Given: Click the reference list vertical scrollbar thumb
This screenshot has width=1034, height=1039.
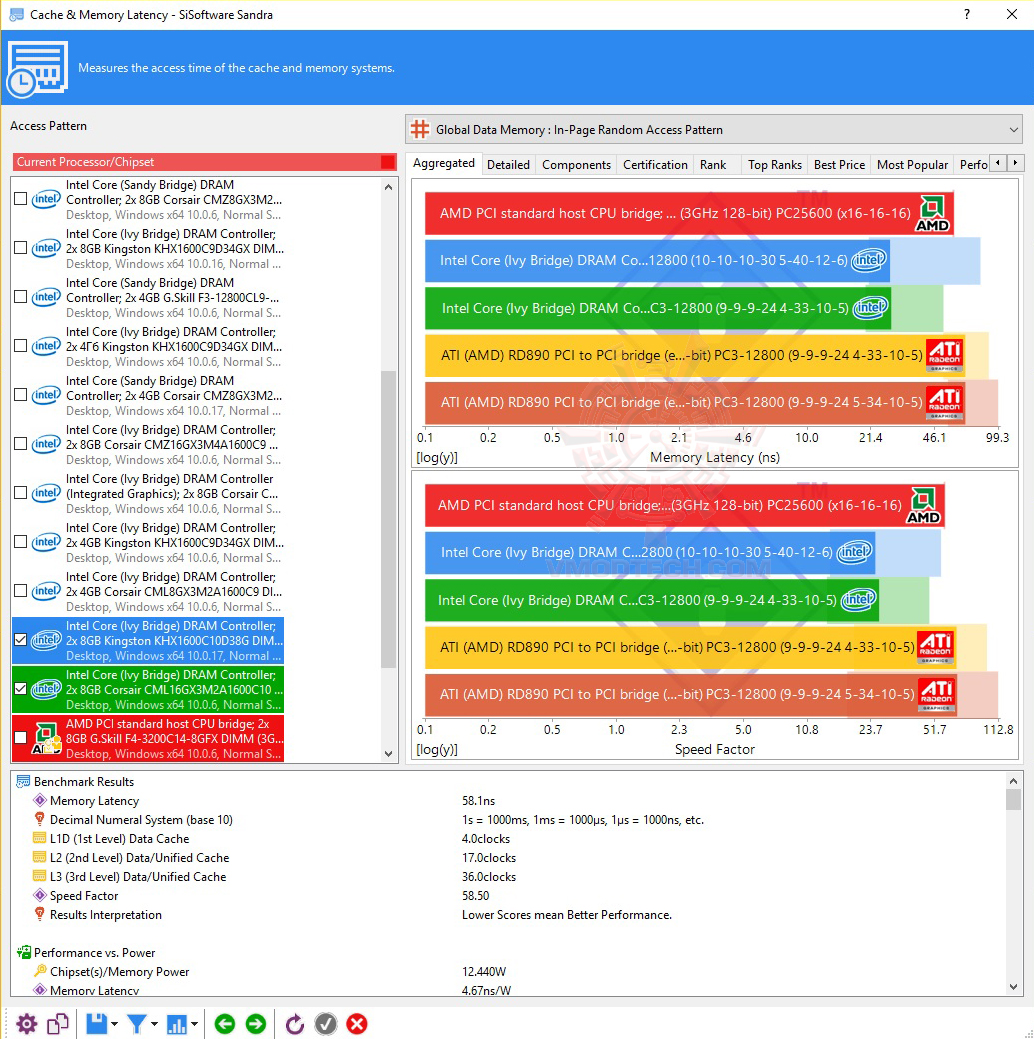Looking at the screenshot, I should point(388,518).
